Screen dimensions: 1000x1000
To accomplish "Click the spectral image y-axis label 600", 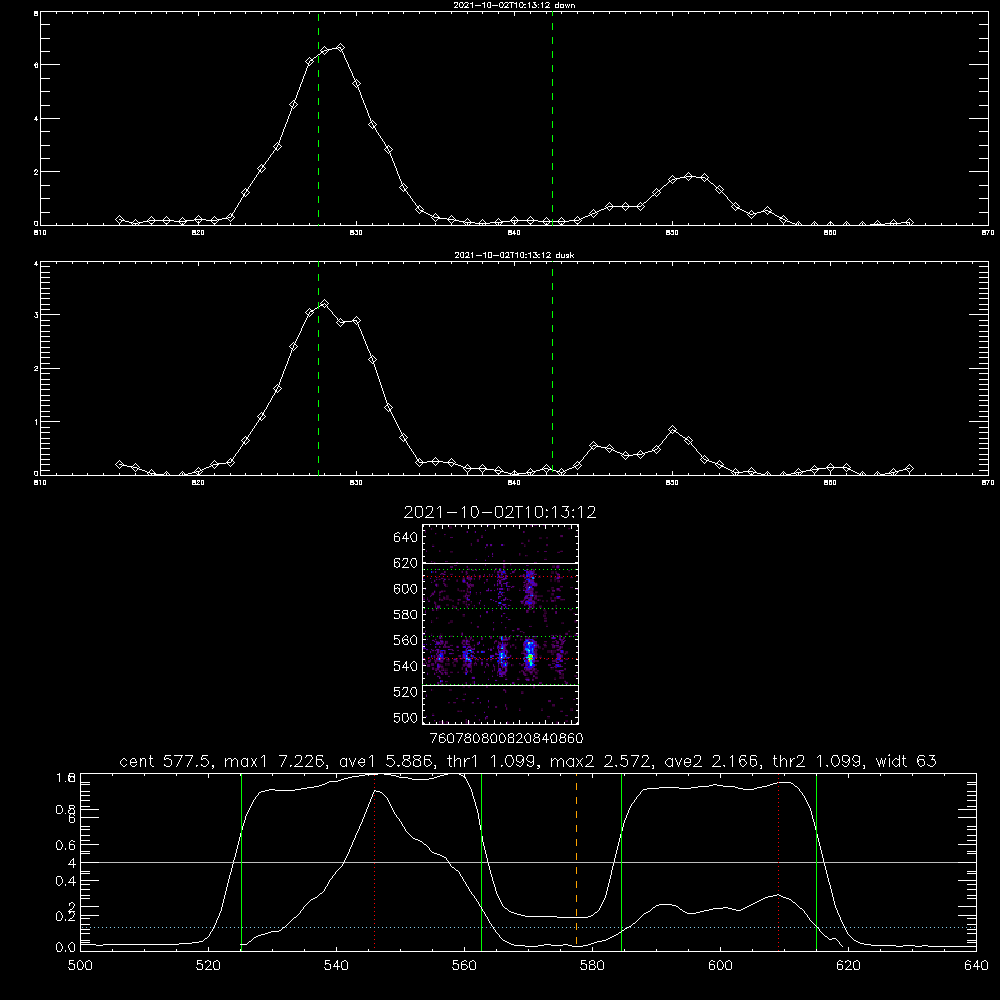I will click(x=406, y=589).
